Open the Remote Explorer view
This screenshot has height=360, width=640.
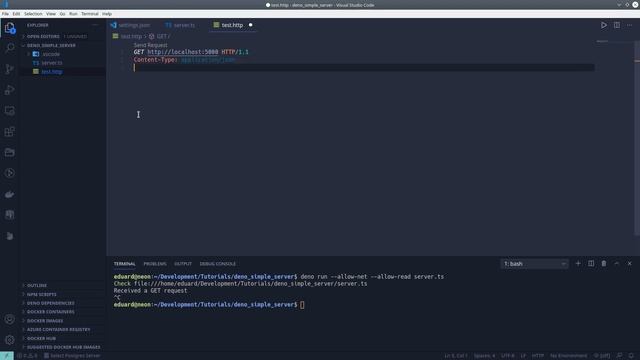(x=9, y=111)
